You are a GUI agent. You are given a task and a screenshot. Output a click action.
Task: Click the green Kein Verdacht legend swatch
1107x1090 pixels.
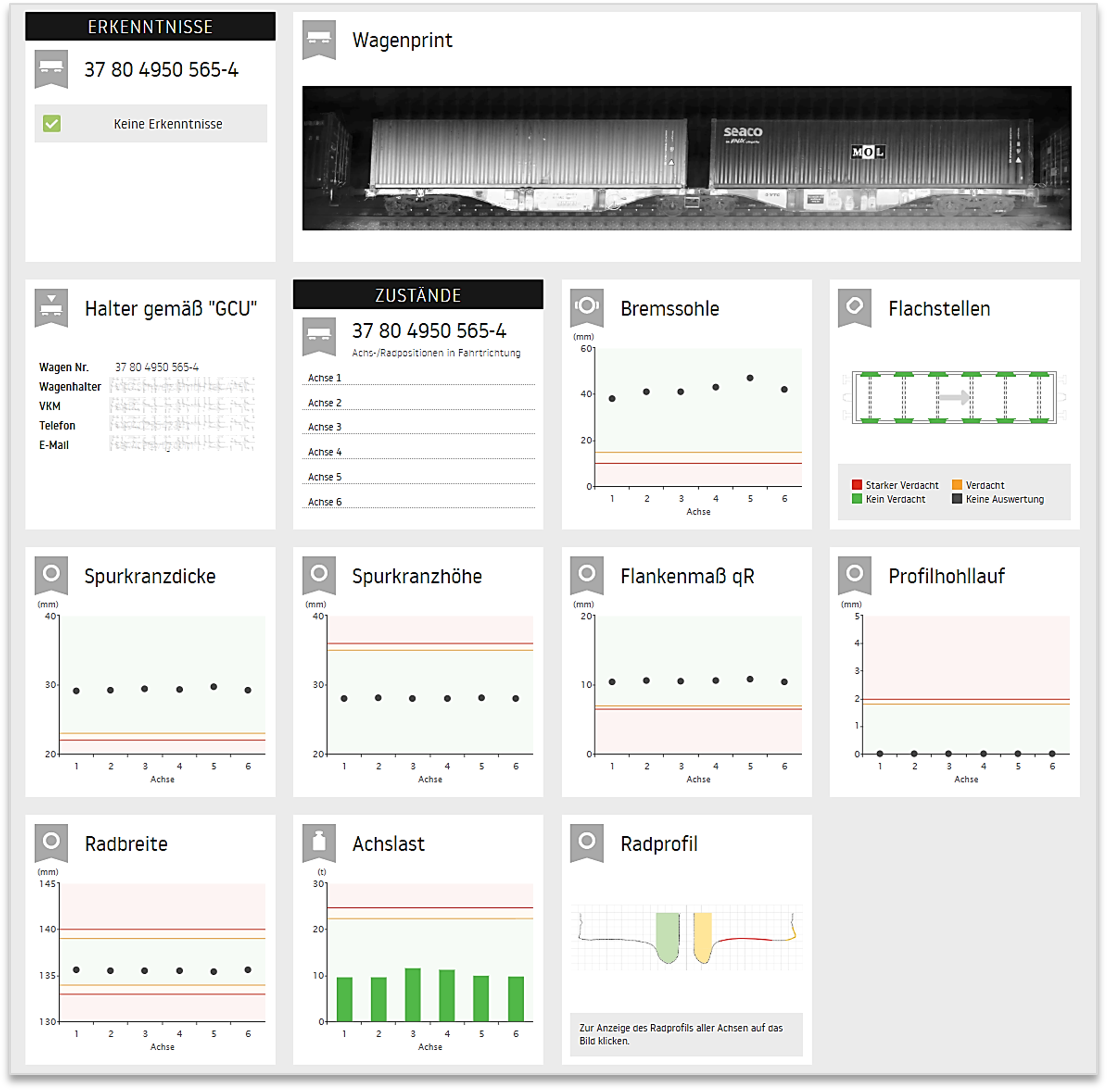coord(857,499)
